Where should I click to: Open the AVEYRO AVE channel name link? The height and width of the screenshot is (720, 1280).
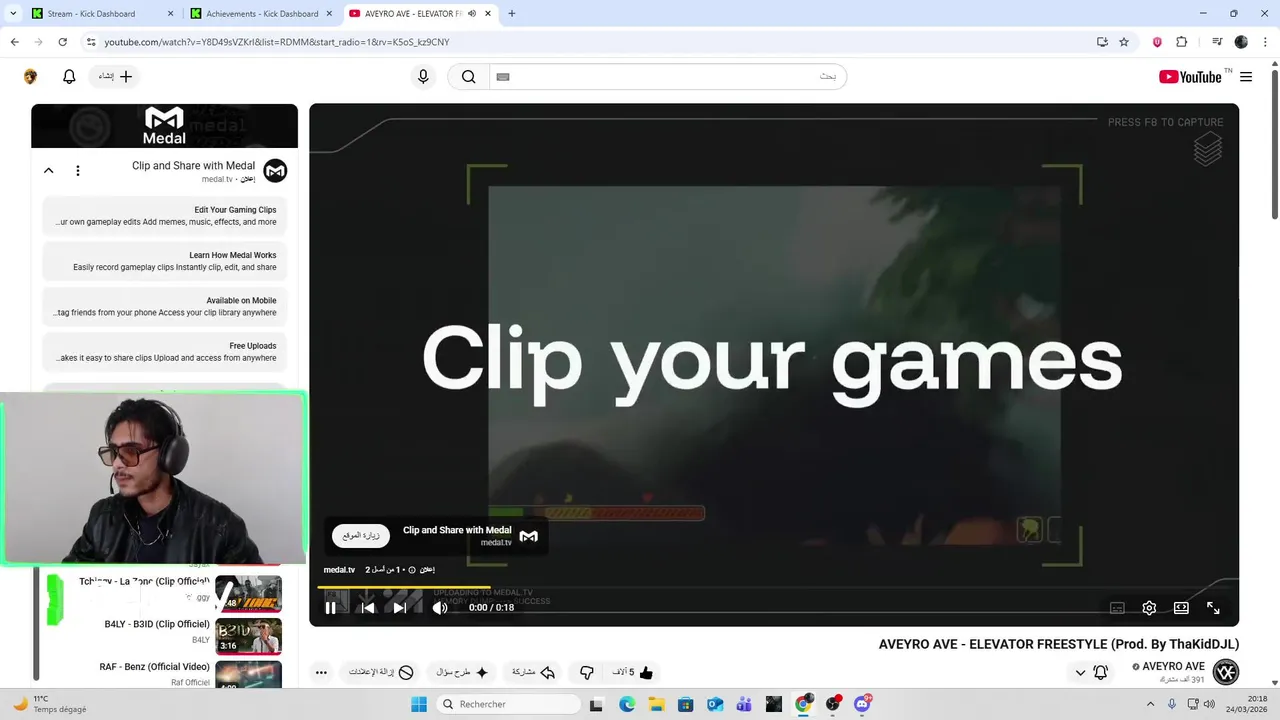click(1173, 667)
